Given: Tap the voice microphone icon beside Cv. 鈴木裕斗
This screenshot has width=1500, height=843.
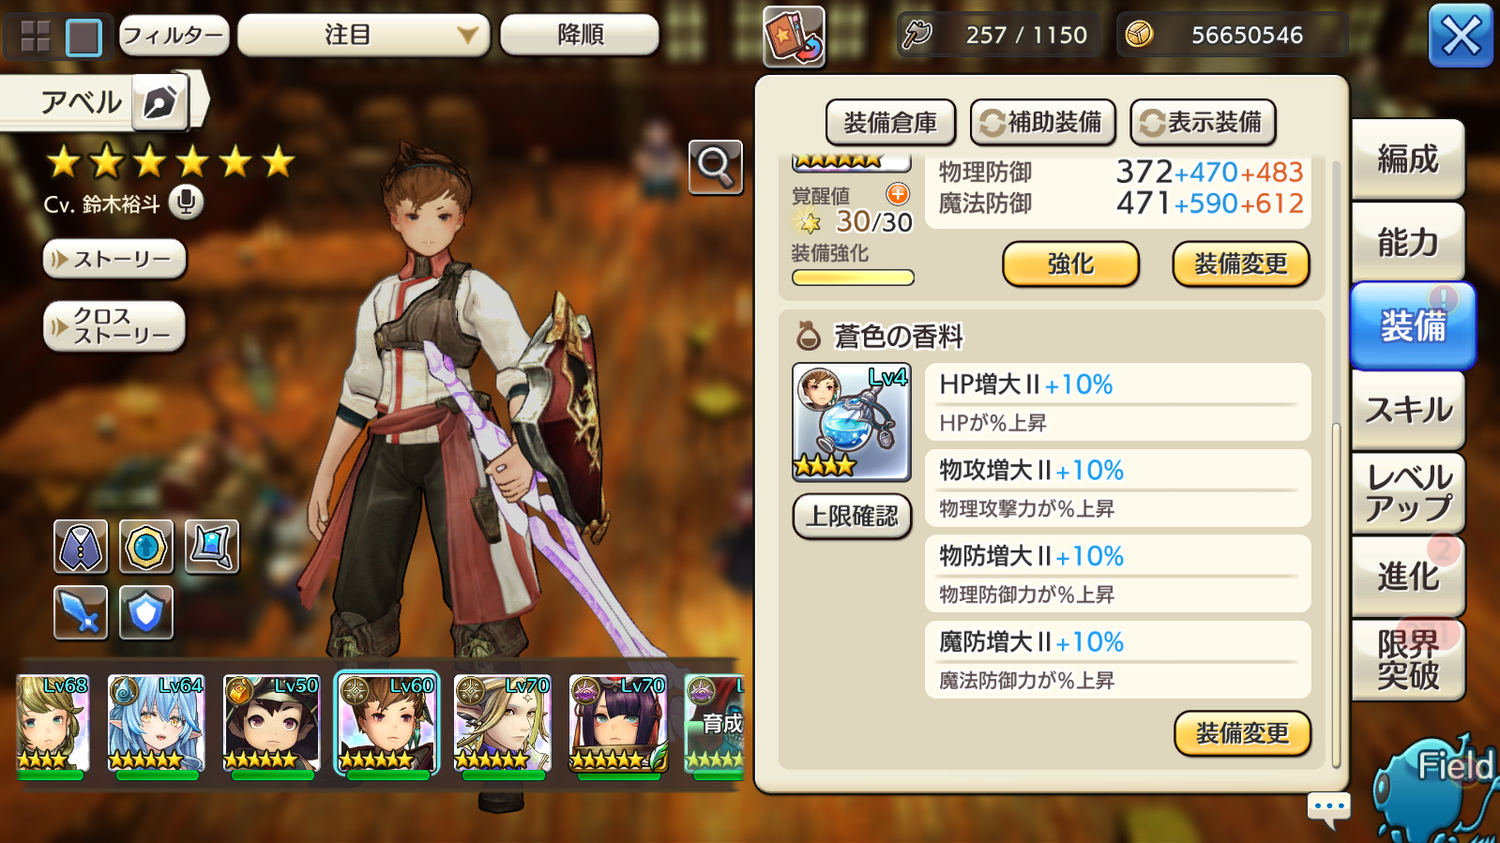Looking at the screenshot, I should click(x=185, y=202).
